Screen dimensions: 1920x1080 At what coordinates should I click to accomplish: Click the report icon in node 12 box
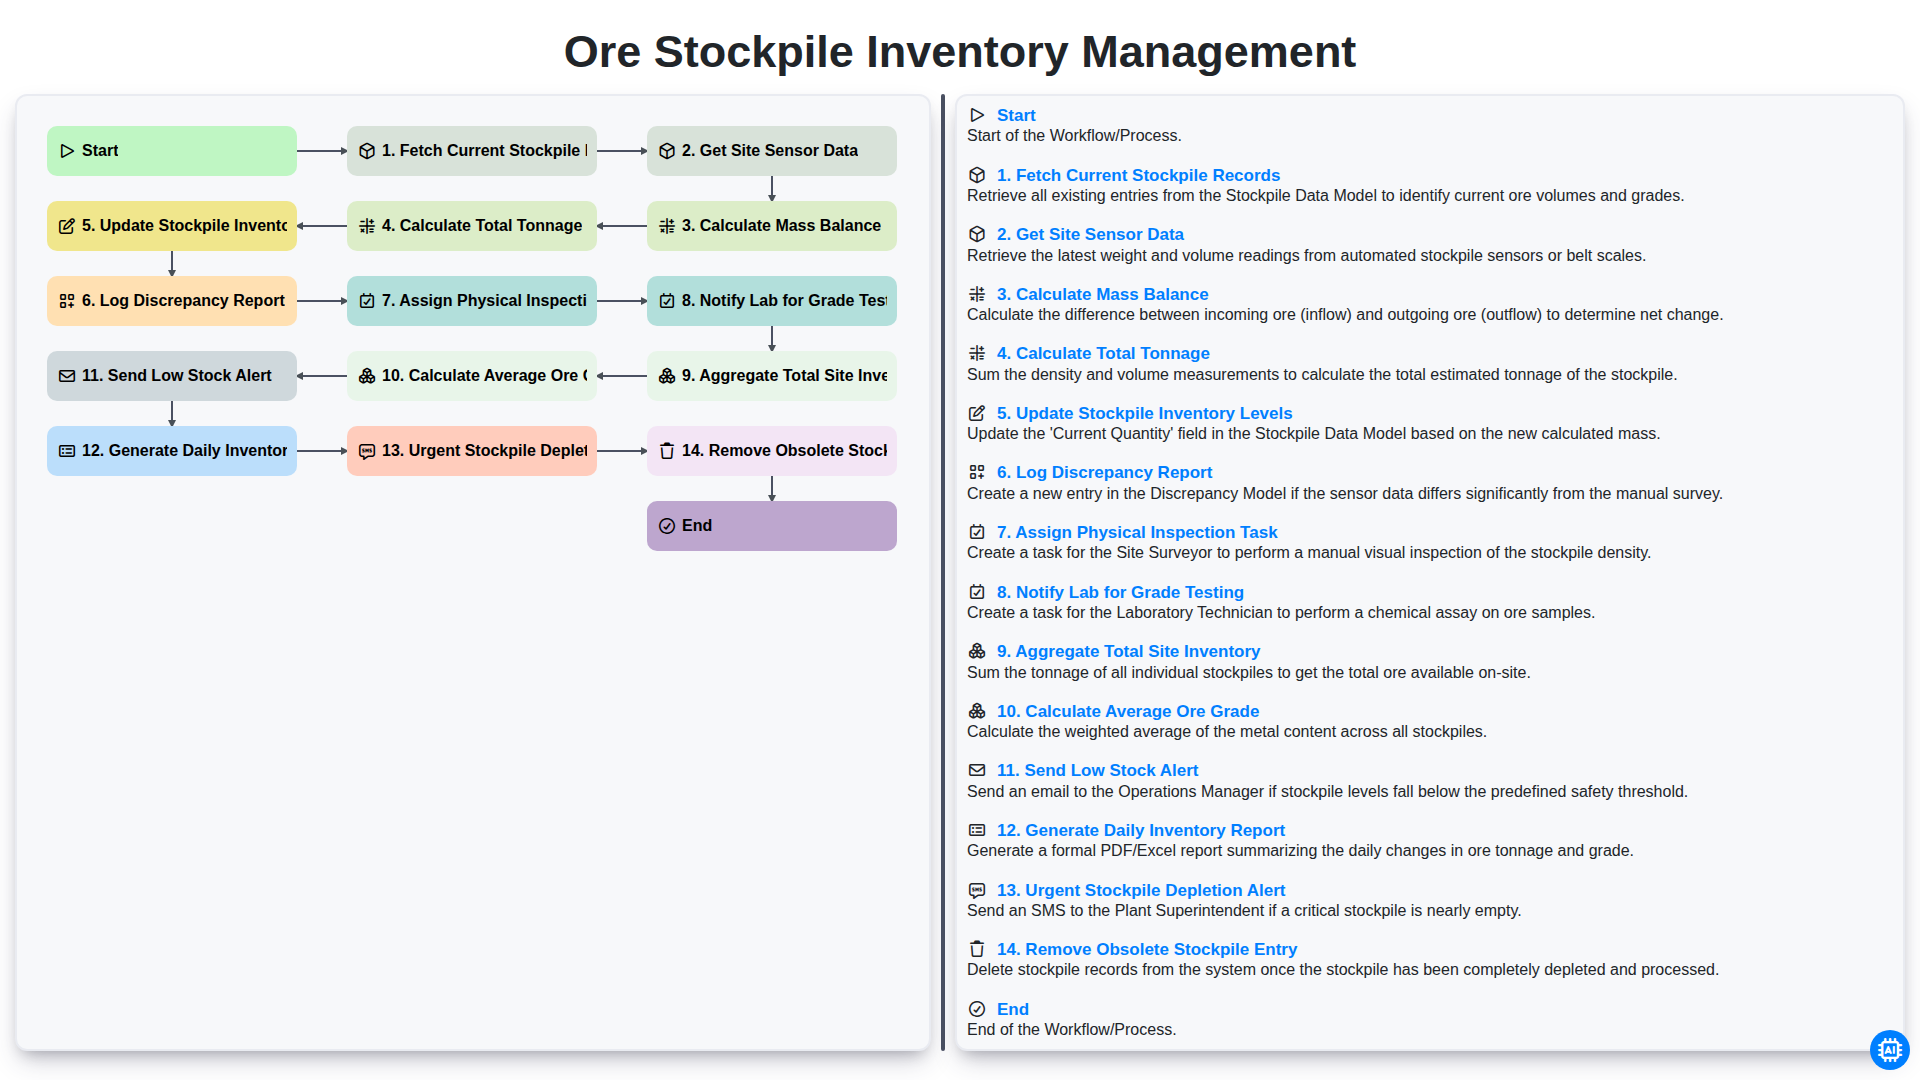click(x=67, y=451)
